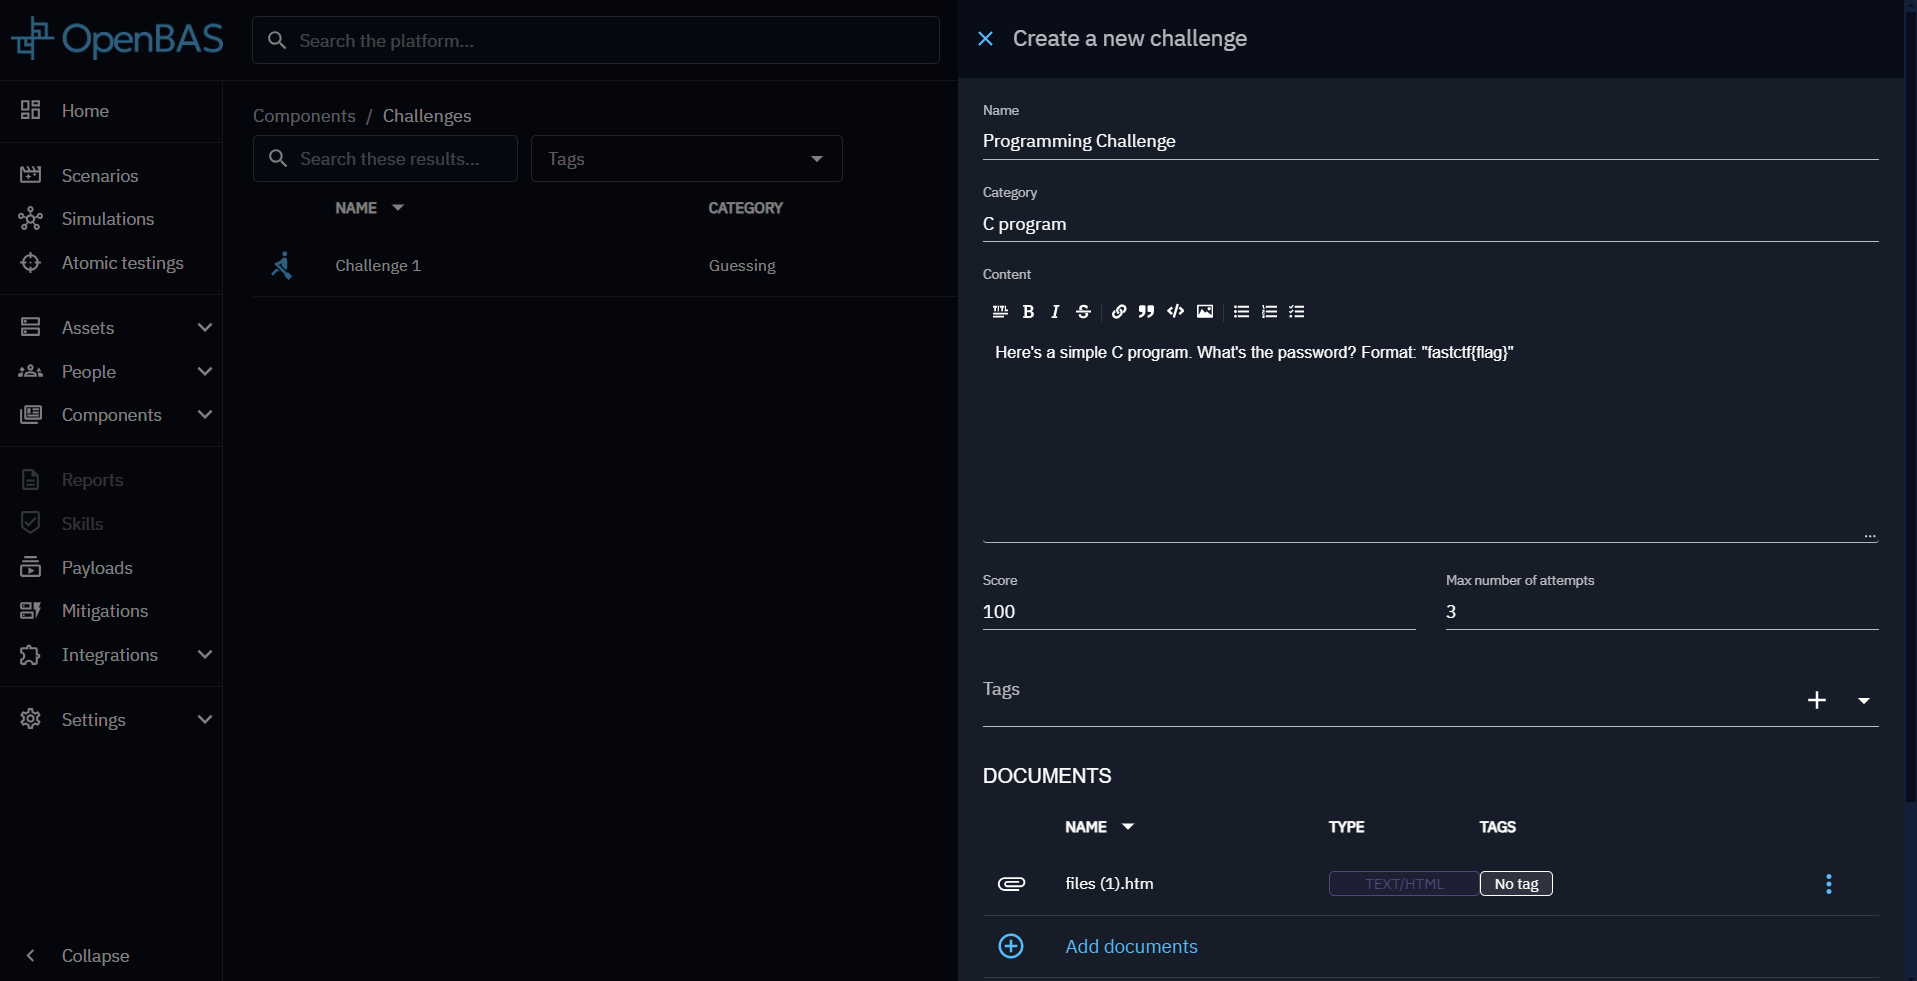Click the Score input field

(1198, 612)
